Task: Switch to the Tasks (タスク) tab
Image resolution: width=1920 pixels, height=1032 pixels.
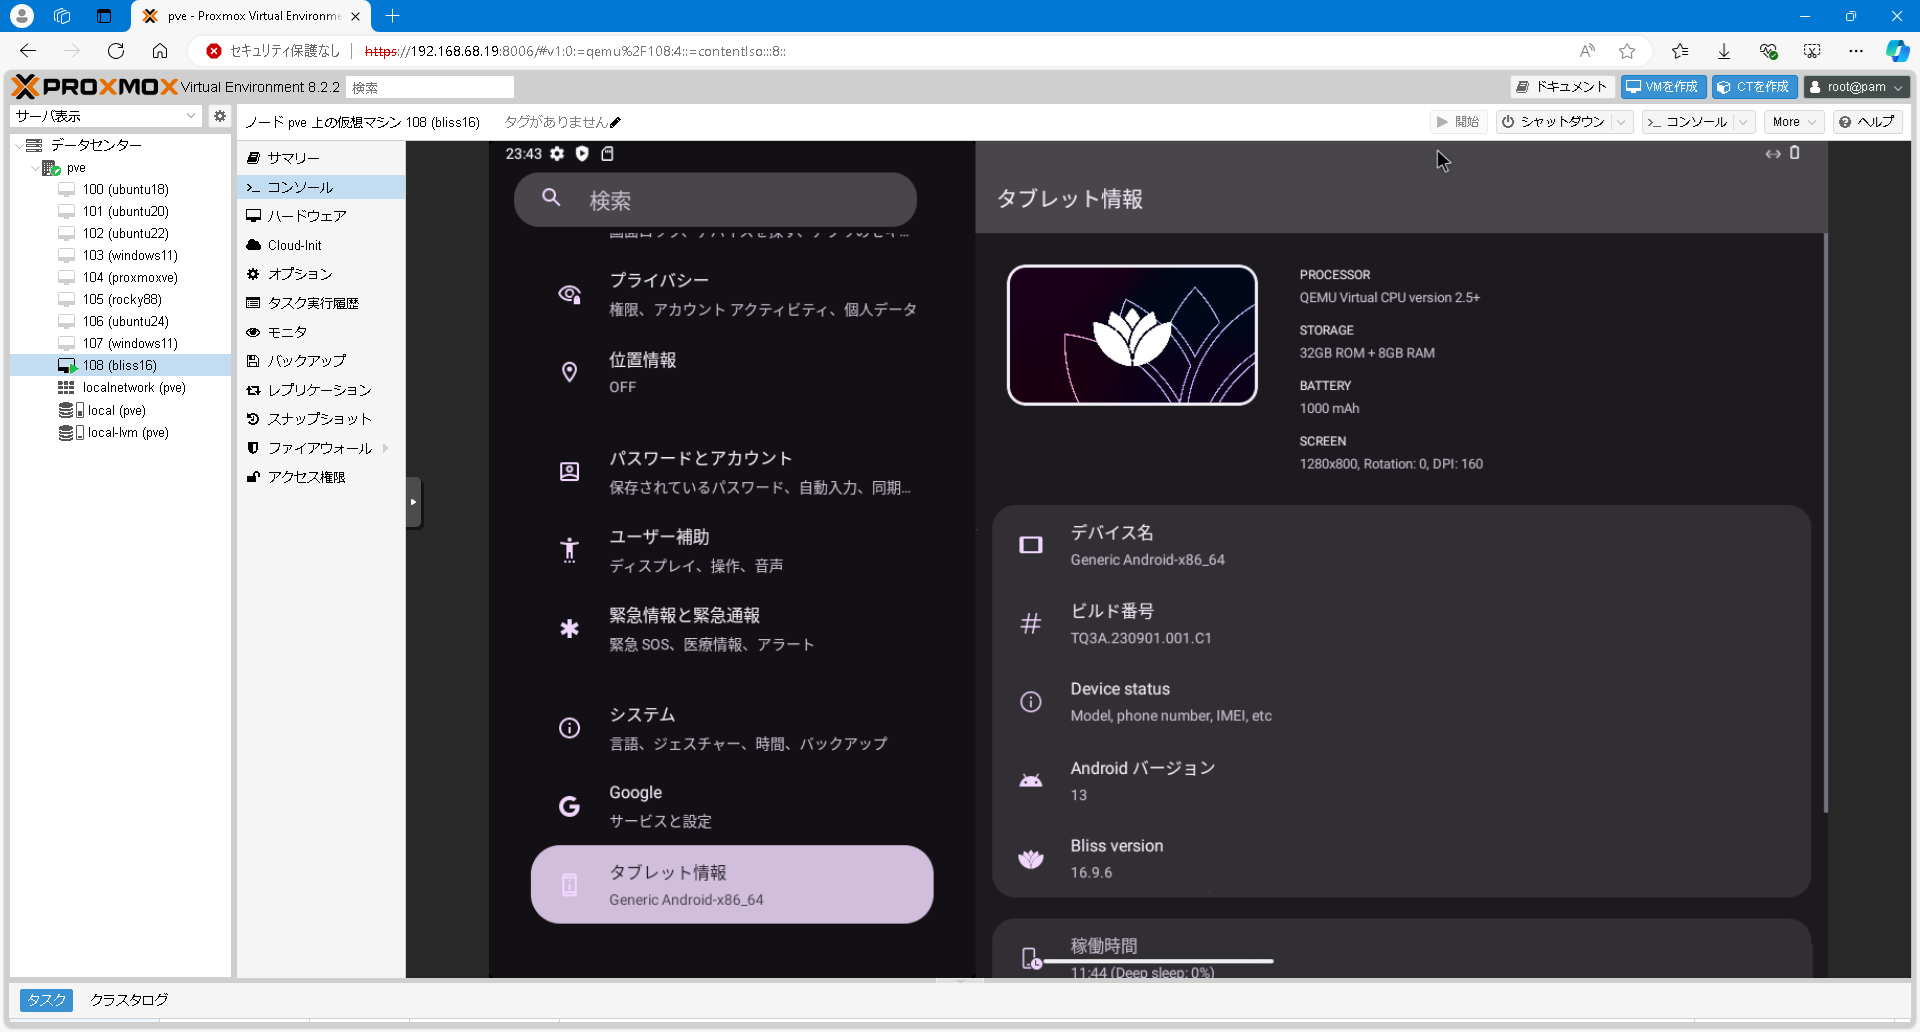Action: tap(46, 1000)
